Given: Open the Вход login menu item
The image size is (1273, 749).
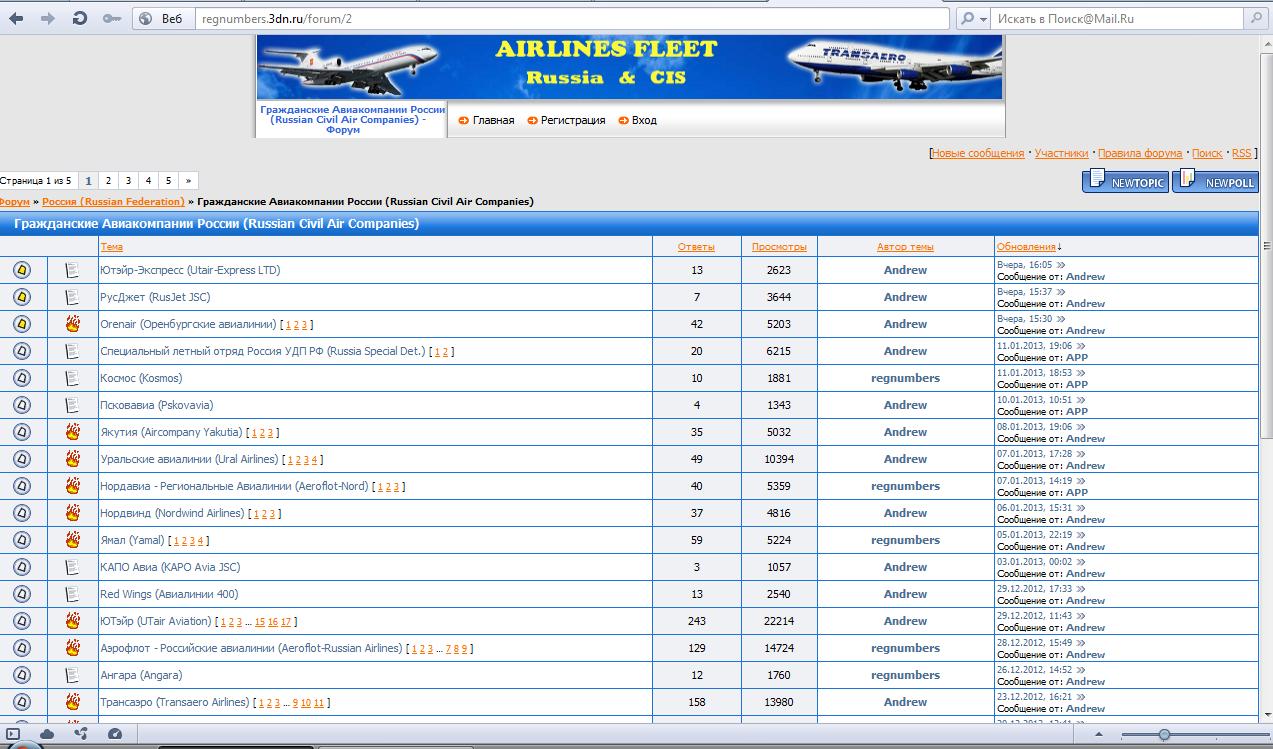Looking at the screenshot, I should click(644, 120).
